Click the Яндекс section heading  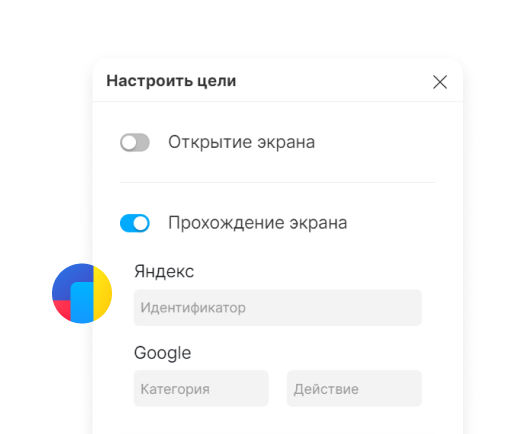coord(164,271)
